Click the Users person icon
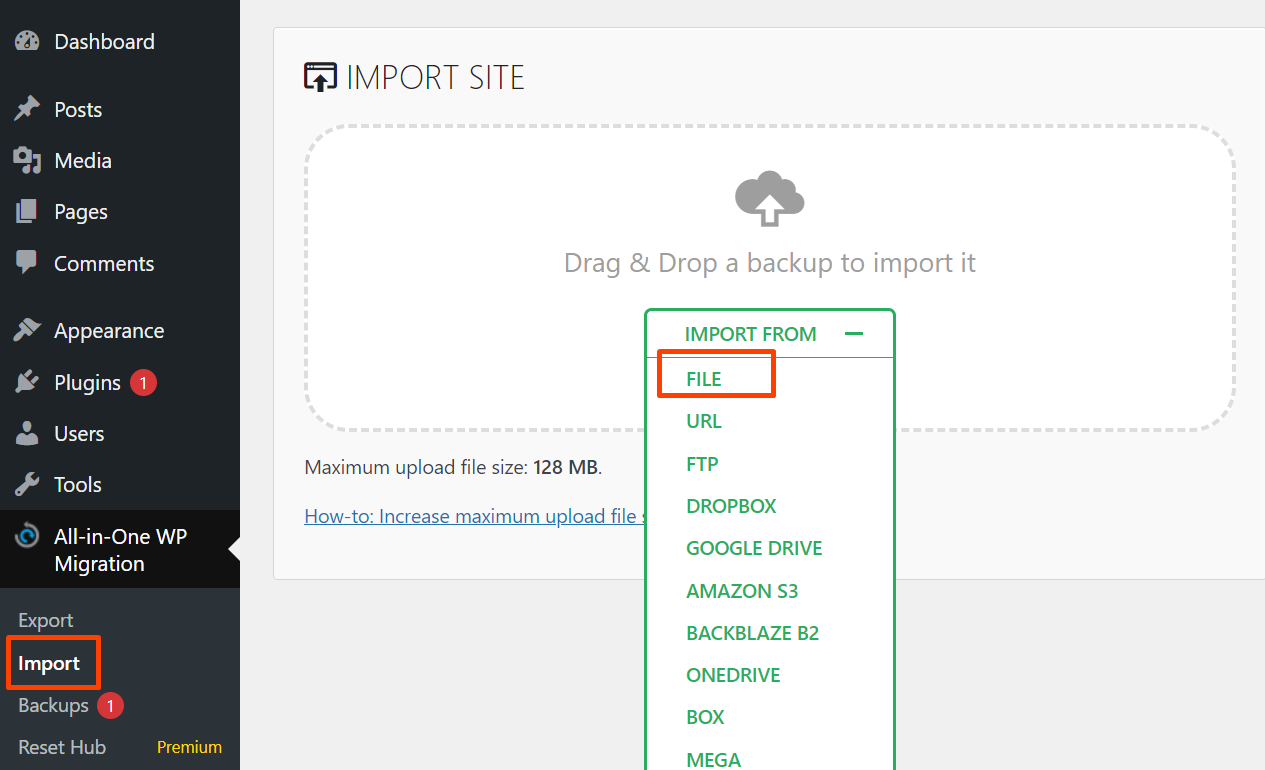1265x770 pixels. 27,433
